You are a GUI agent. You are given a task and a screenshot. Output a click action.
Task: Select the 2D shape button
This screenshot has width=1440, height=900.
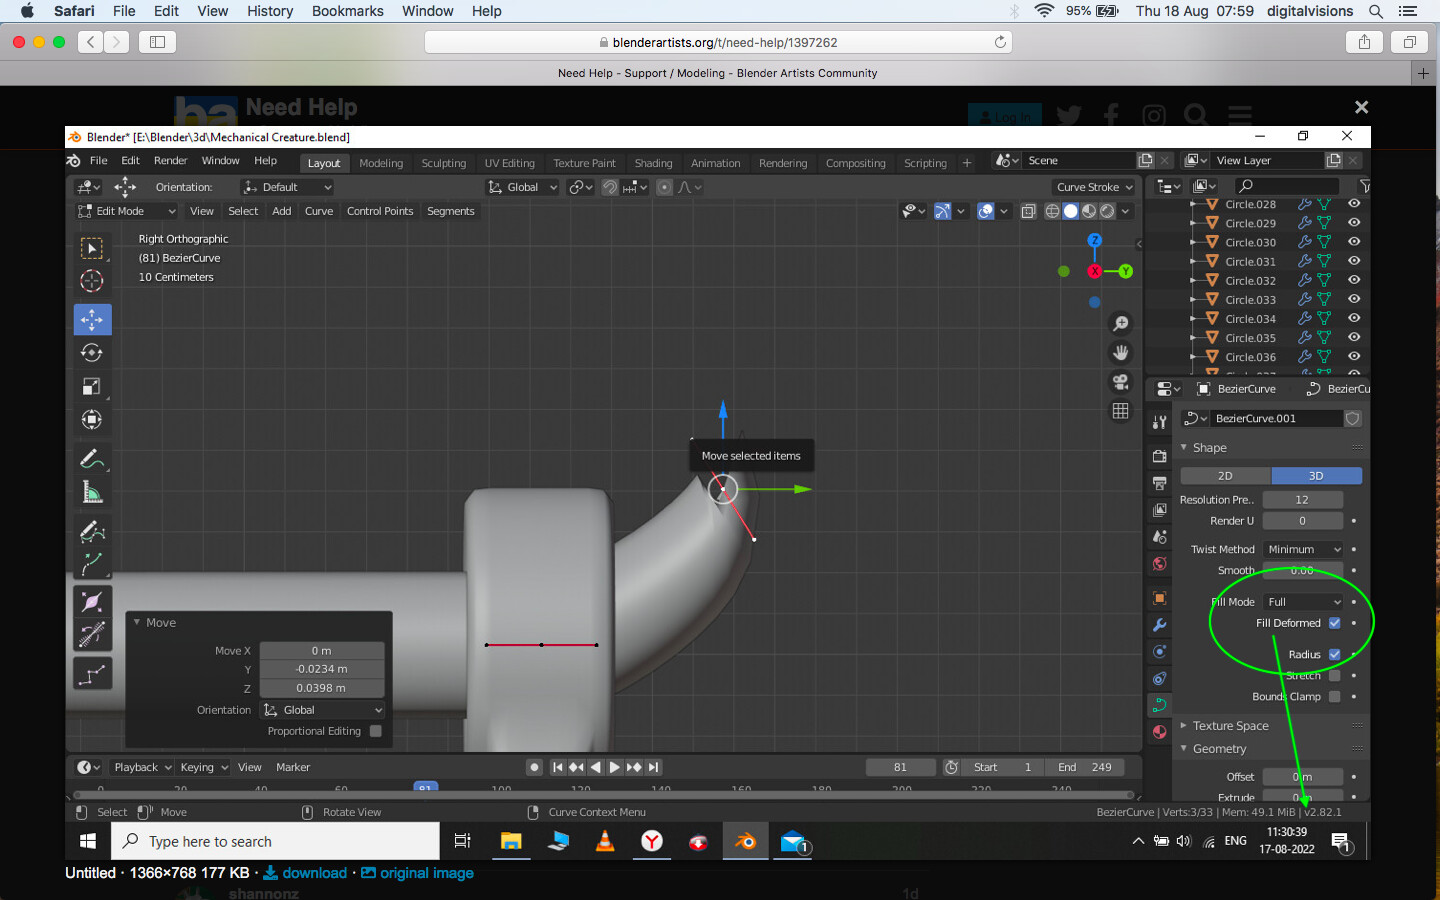click(1225, 476)
